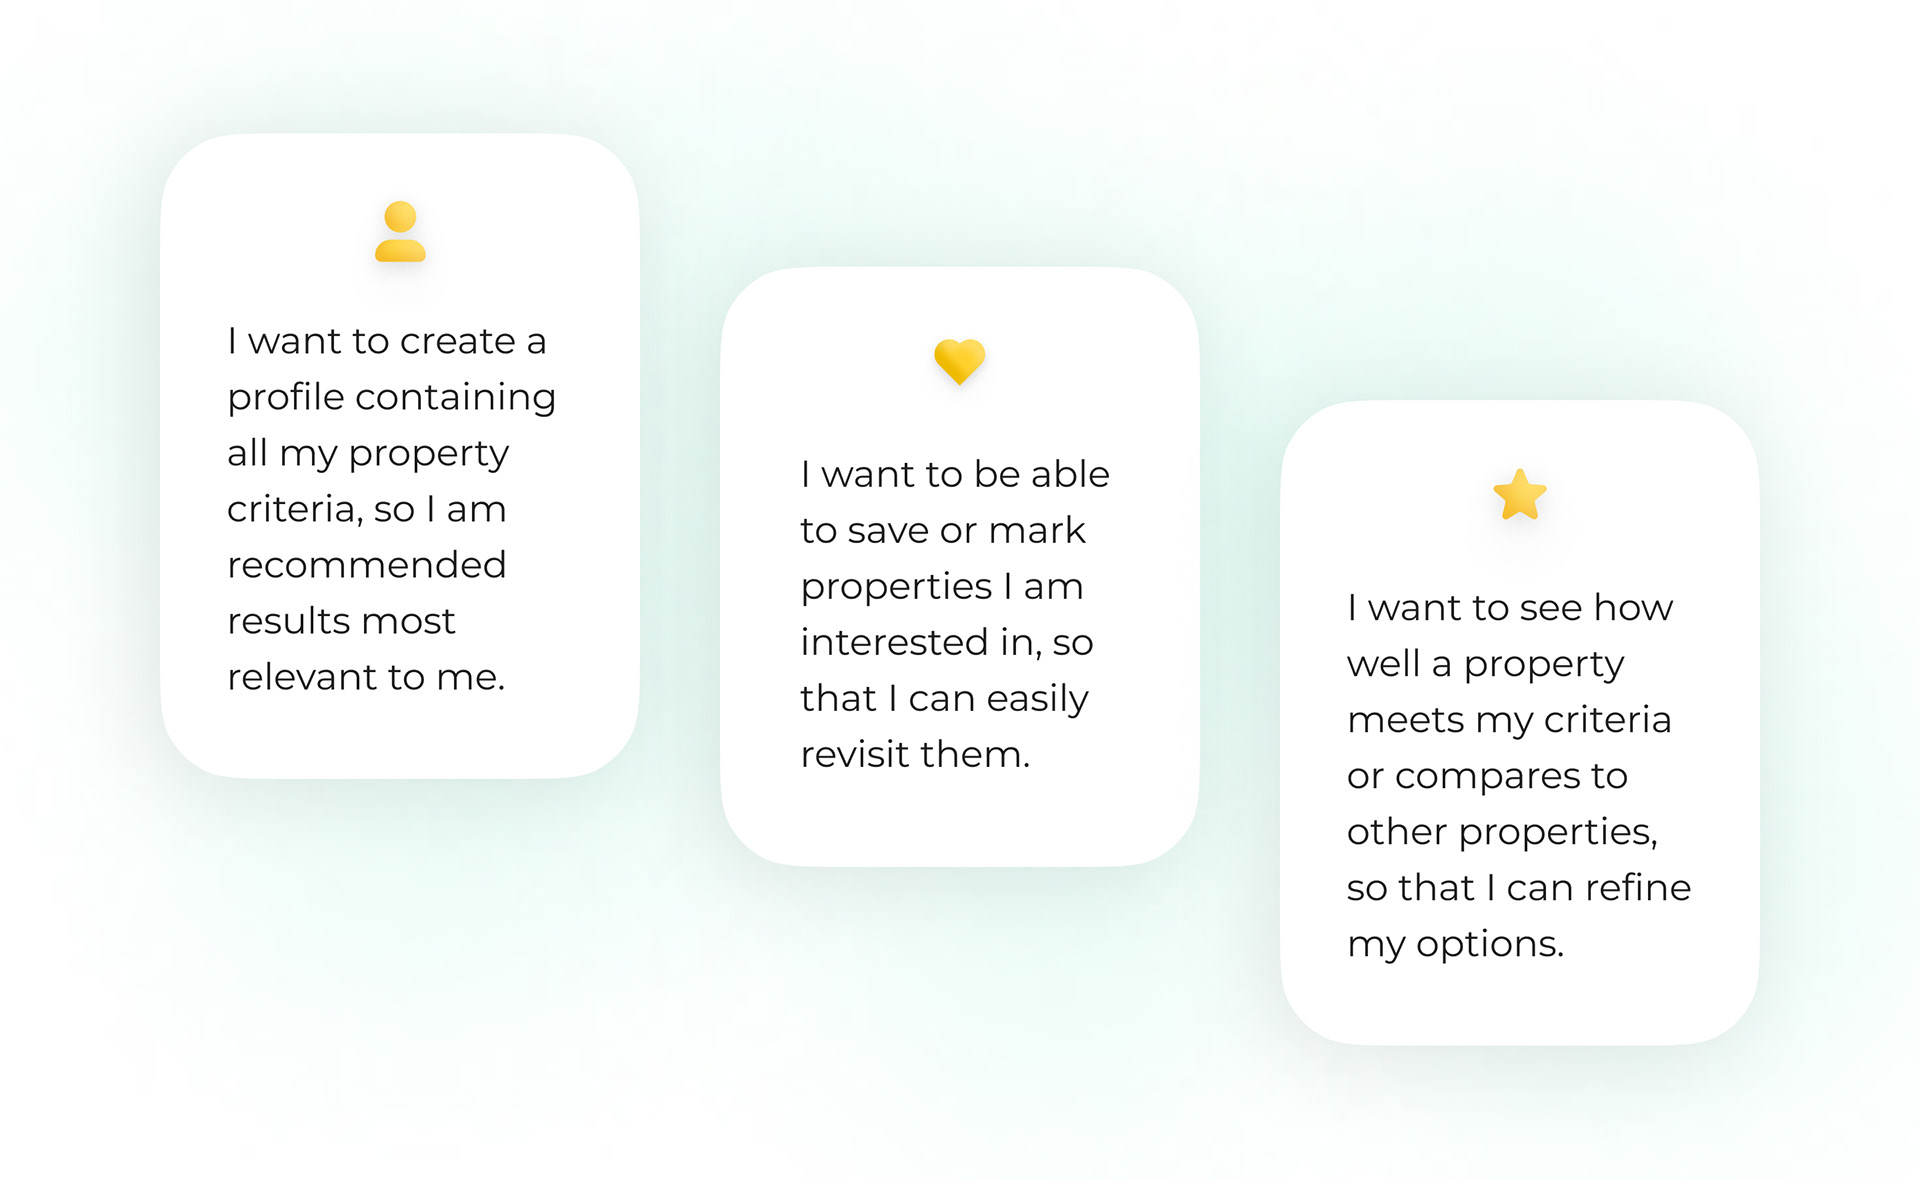Click the text line 'I want to create a'

tap(387, 341)
